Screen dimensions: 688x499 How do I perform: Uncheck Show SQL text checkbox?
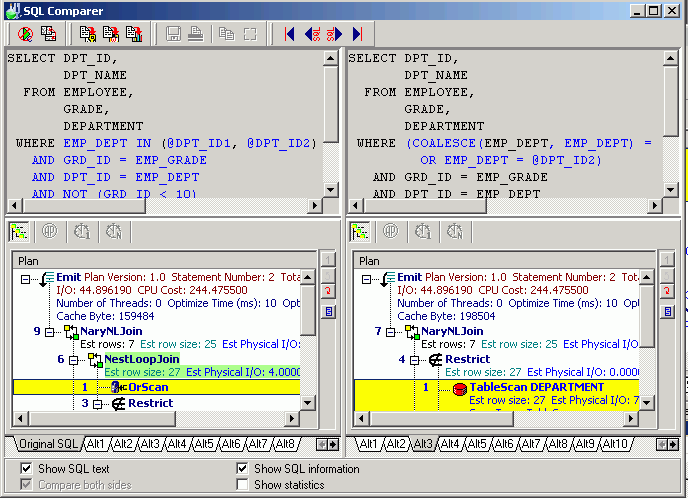pyautogui.click(x=26, y=469)
